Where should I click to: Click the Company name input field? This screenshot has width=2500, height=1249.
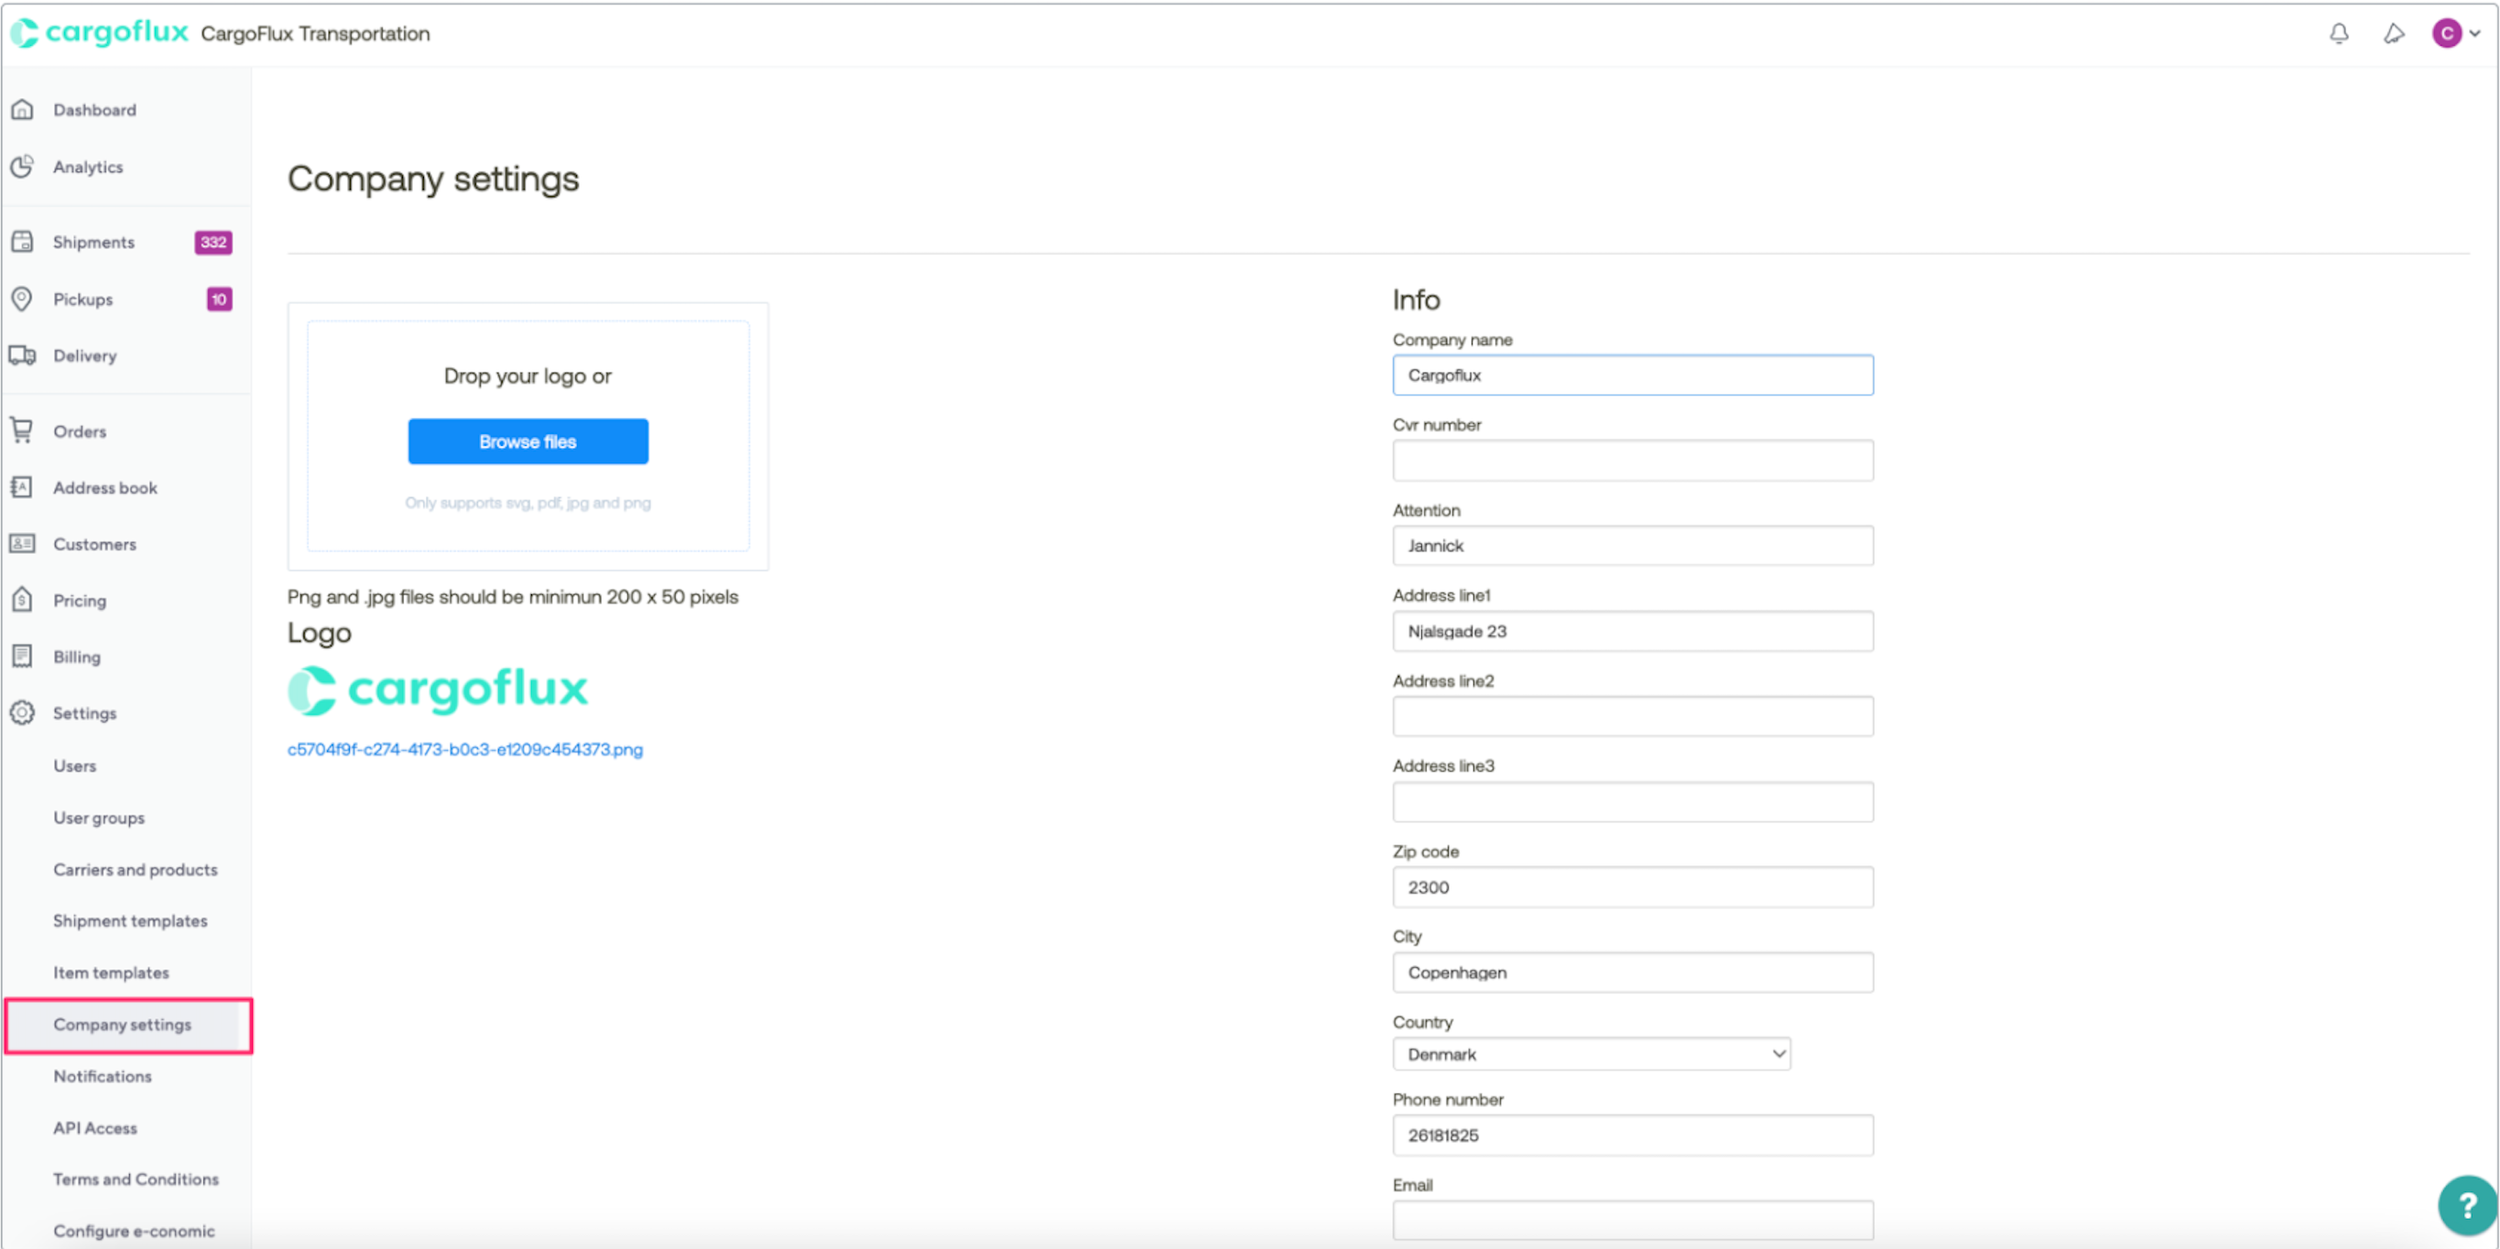1633,375
